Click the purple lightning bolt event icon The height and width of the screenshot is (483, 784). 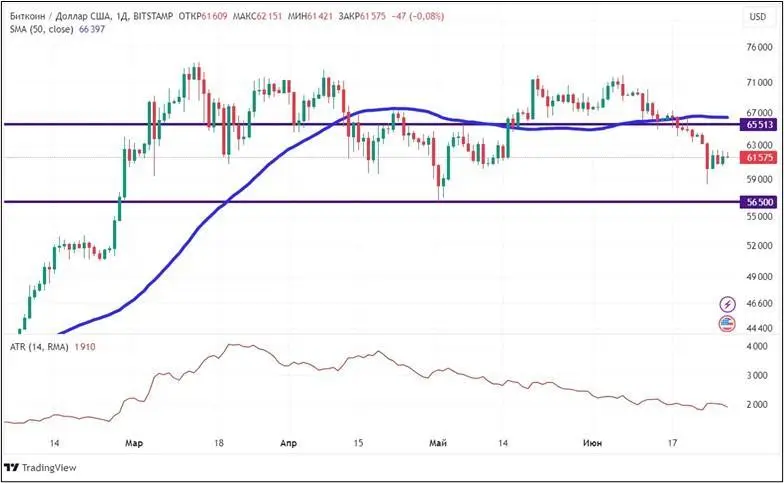(728, 303)
